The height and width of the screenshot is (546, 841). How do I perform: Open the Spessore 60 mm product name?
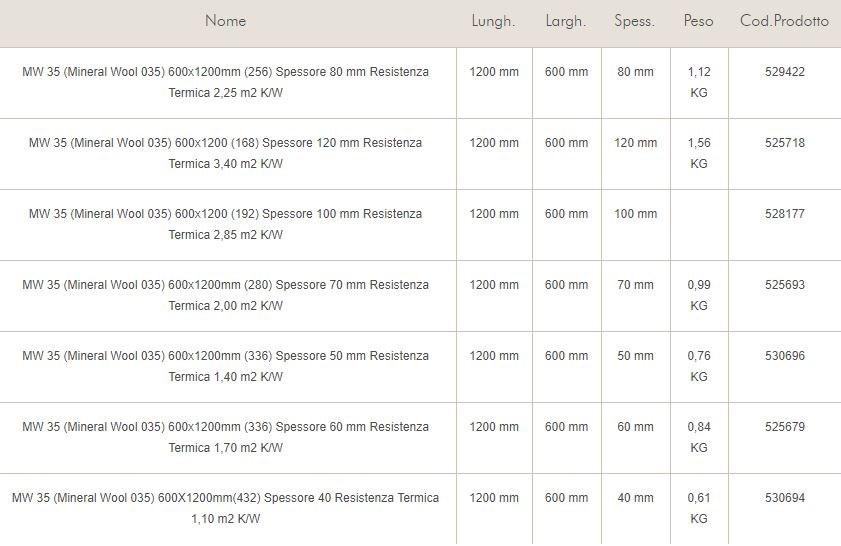[225, 437]
